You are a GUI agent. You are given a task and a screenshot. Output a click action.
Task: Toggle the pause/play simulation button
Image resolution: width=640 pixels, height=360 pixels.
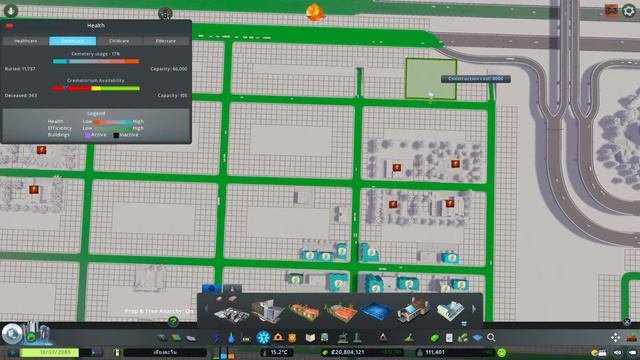[12, 352]
